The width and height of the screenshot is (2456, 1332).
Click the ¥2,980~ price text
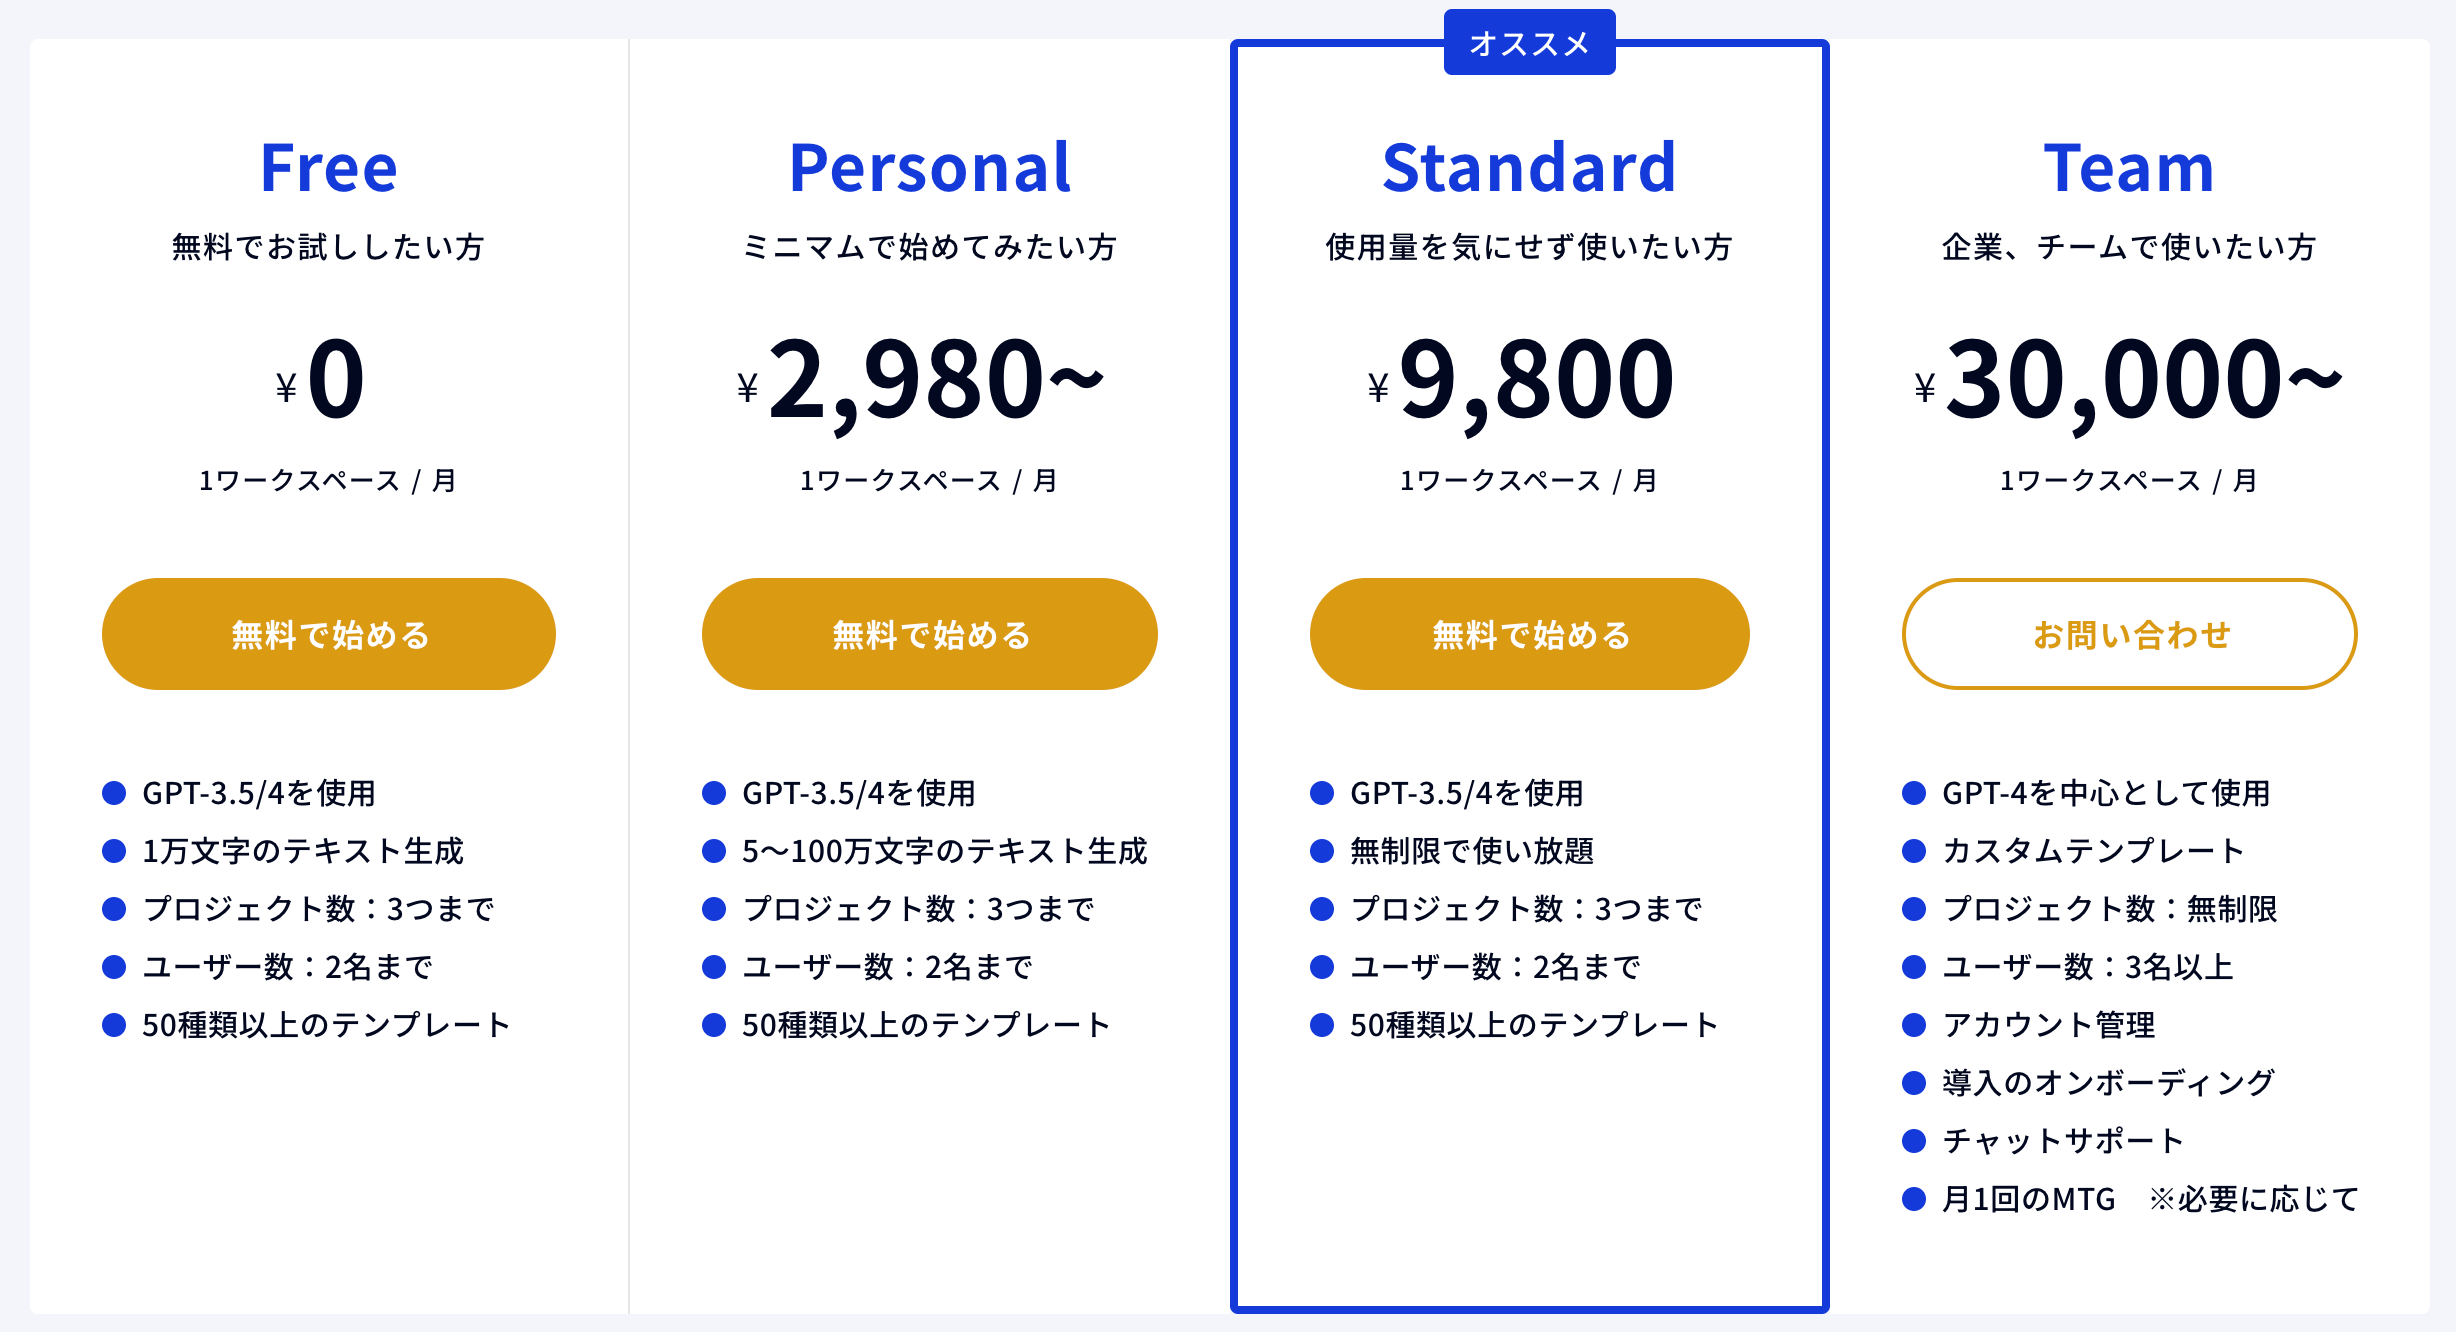coord(921,382)
